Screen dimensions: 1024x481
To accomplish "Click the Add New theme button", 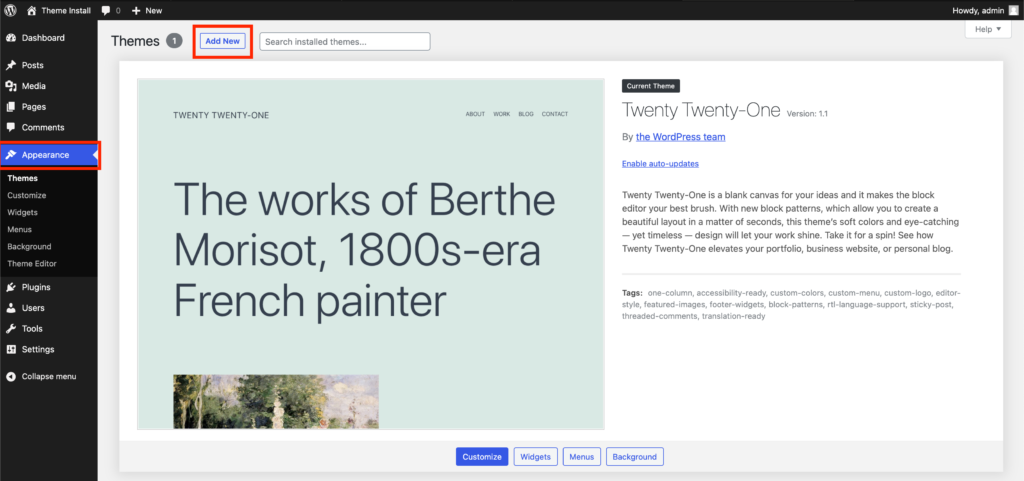I will pyautogui.click(x=223, y=41).
